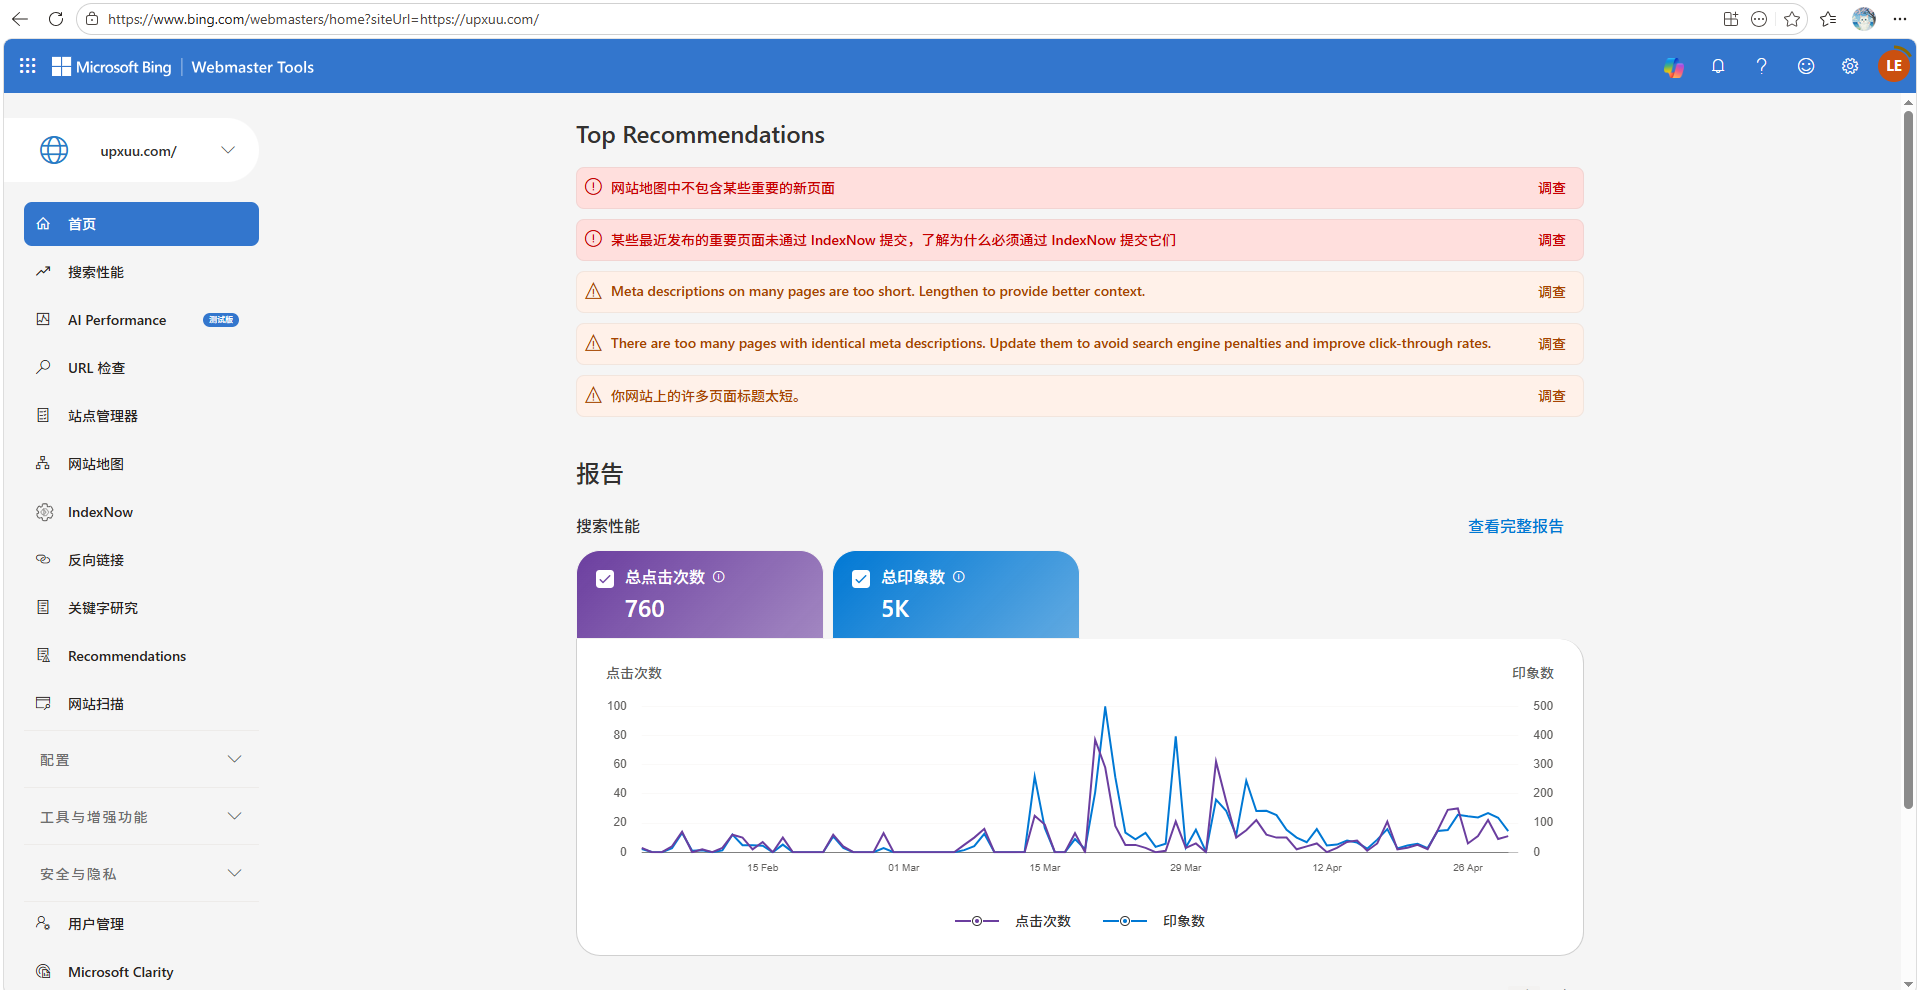Open the LE account avatar
This screenshot has width=1920, height=990.
click(x=1893, y=66)
